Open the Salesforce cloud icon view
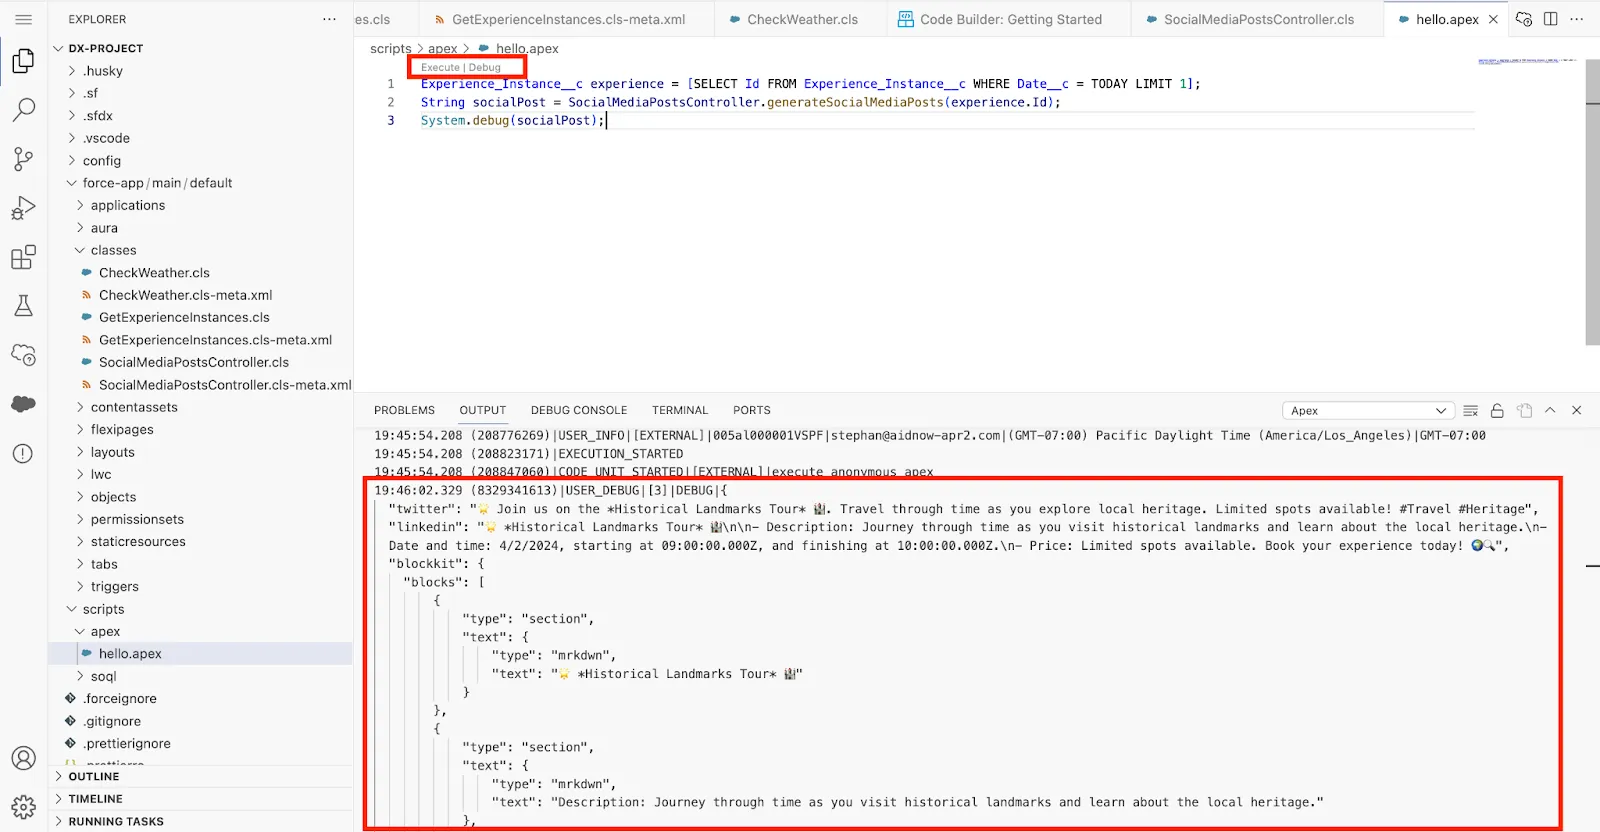 pyautogui.click(x=23, y=403)
